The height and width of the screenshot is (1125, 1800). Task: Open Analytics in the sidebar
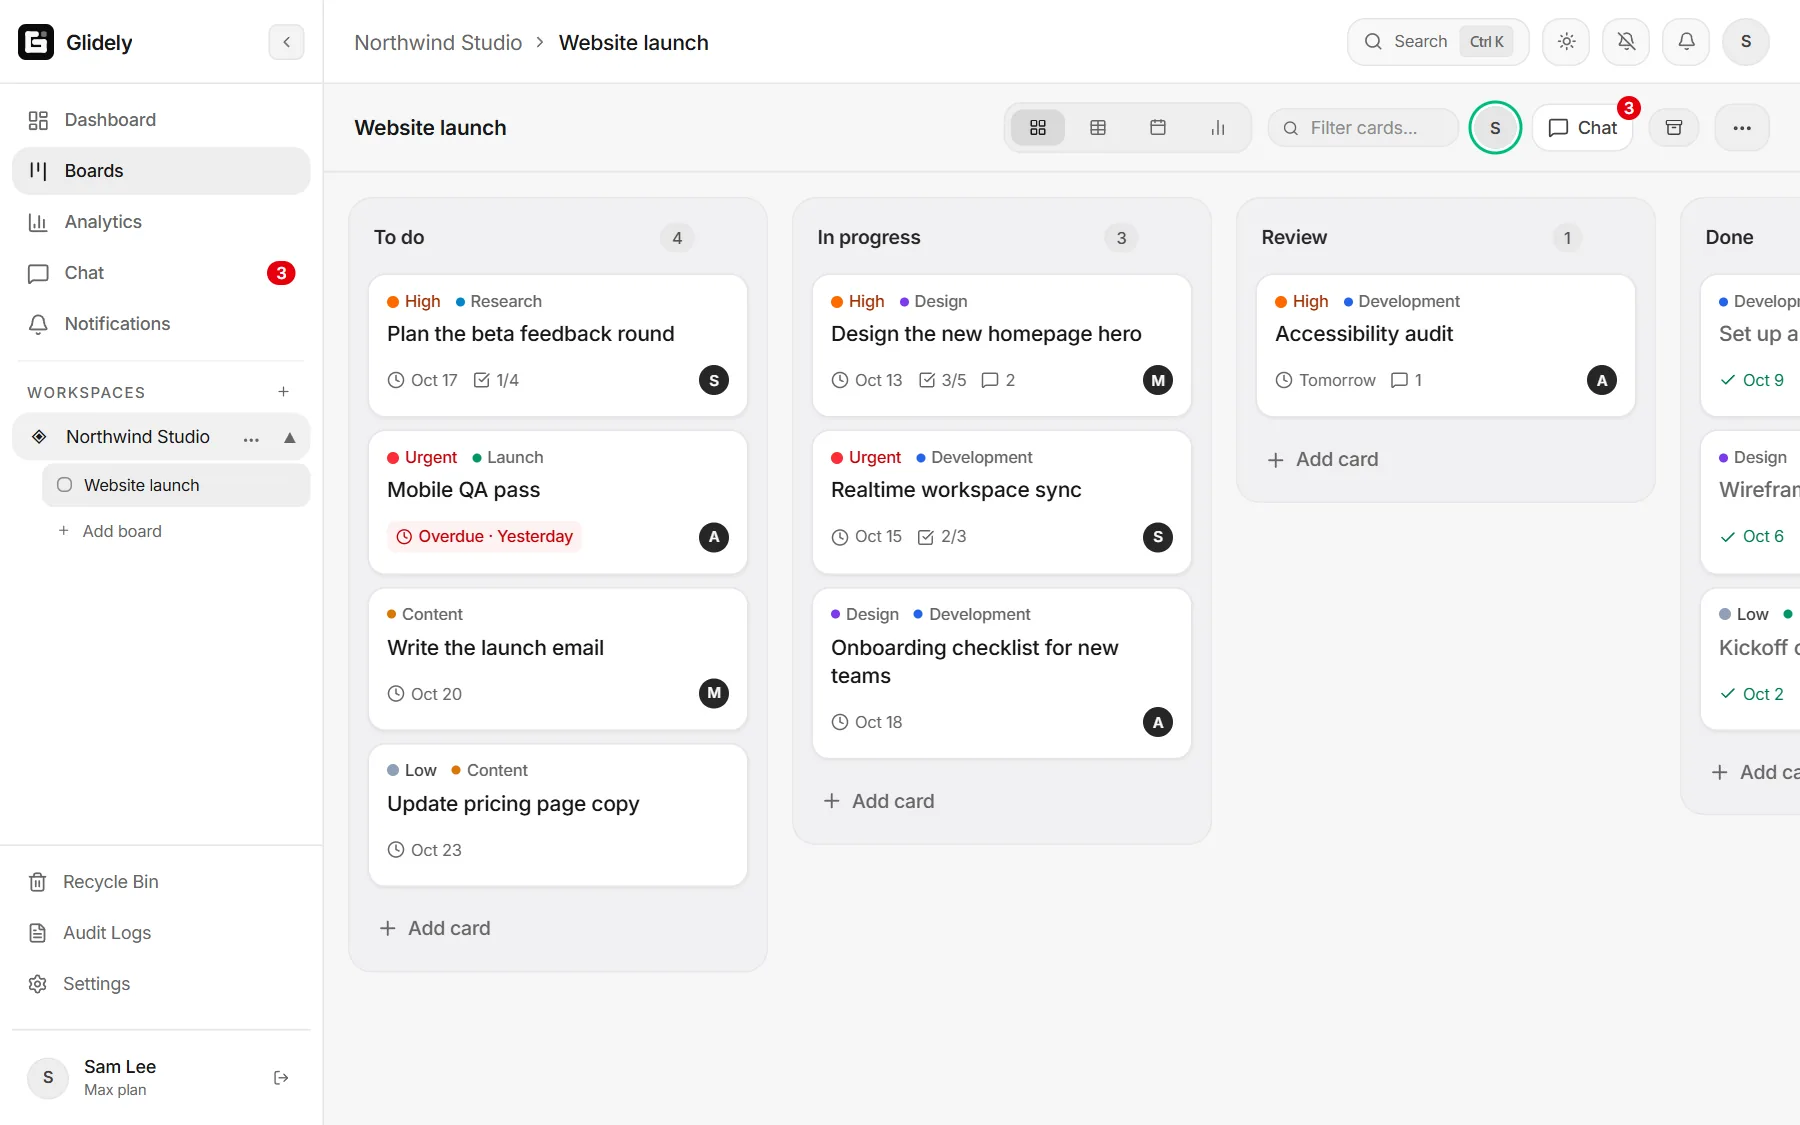point(161,222)
